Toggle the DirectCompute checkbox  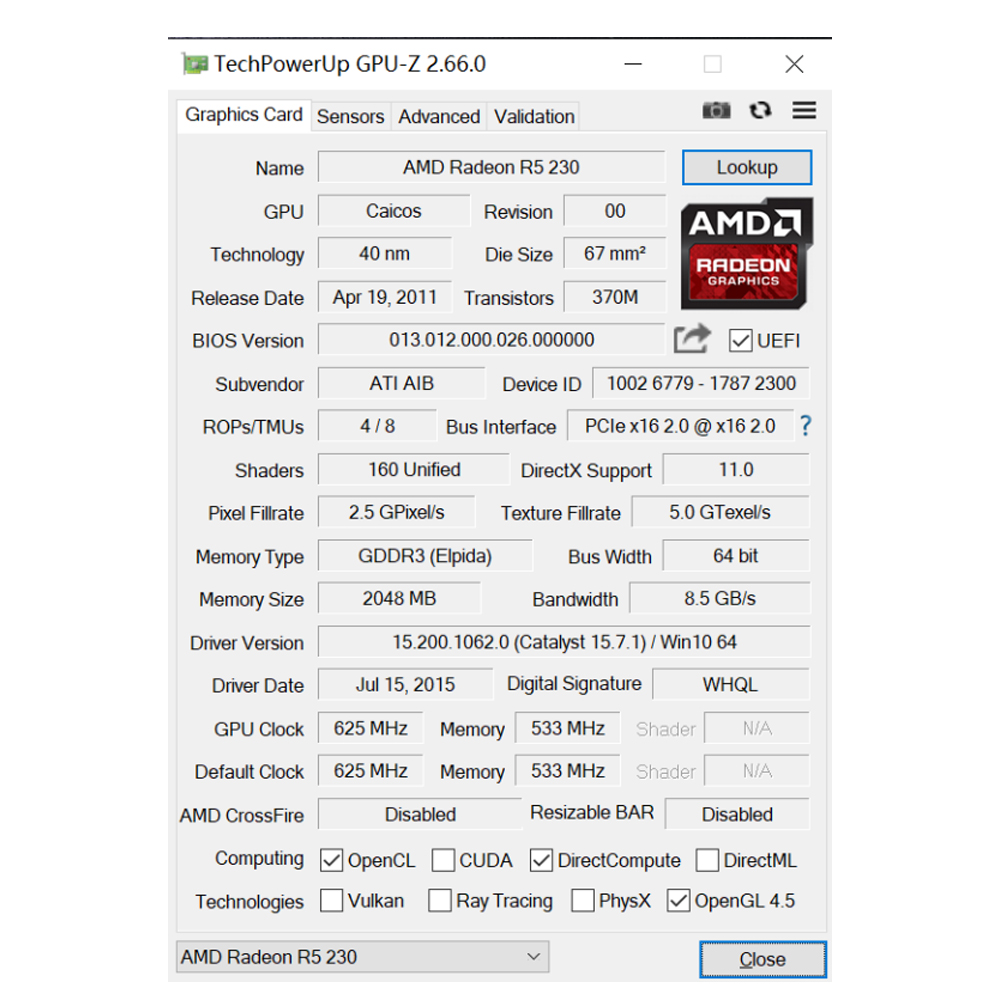tap(541, 860)
